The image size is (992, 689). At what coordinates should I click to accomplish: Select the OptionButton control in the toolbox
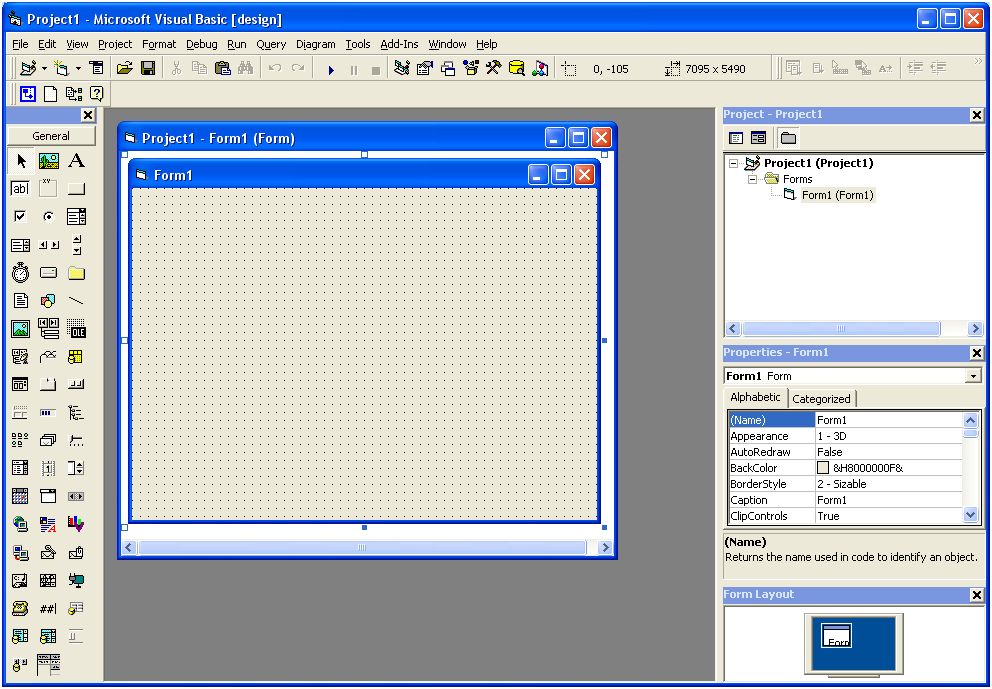click(x=49, y=216)
